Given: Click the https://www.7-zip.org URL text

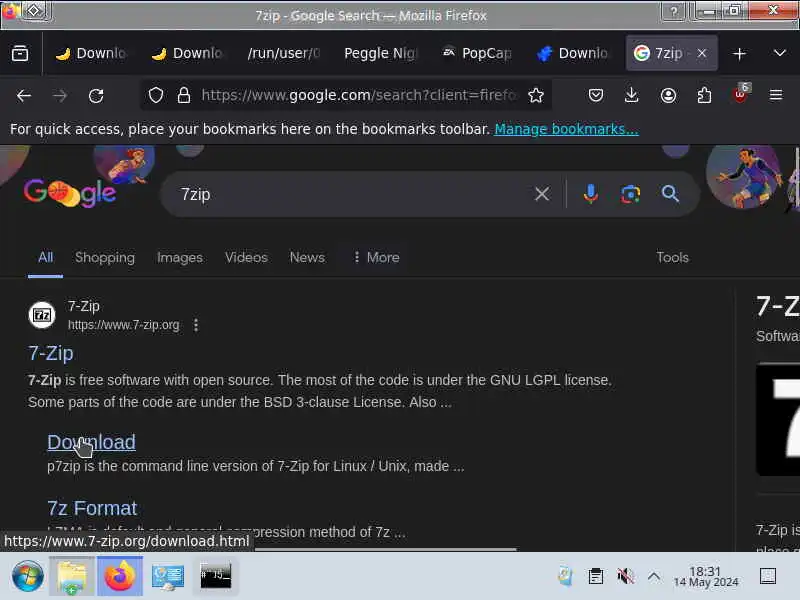Looking at the screenshot, I should [x=123, y=325].
